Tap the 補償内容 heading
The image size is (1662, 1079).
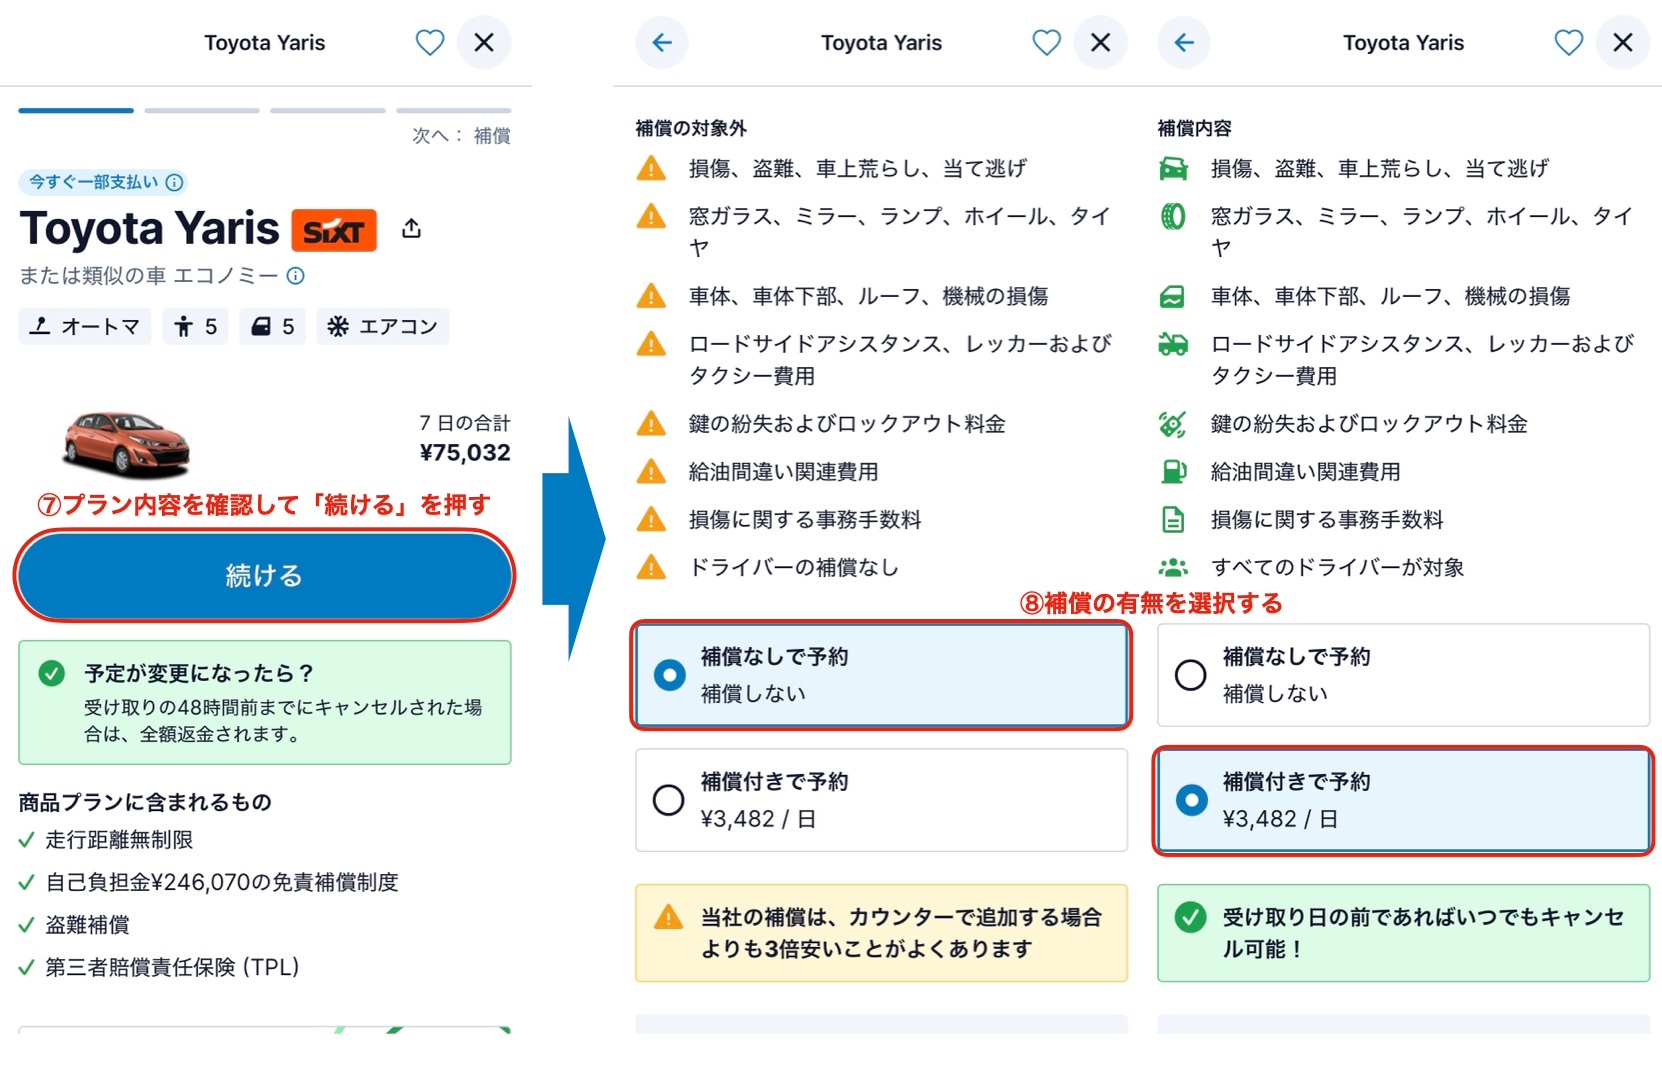pyautogui.click(x=1194, y=128)
